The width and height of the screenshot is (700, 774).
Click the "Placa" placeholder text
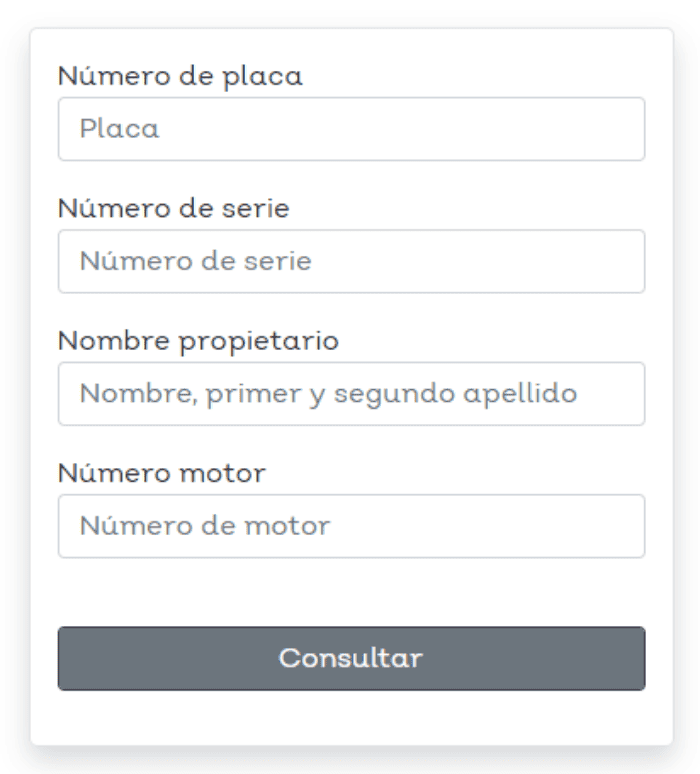(120, 129)
